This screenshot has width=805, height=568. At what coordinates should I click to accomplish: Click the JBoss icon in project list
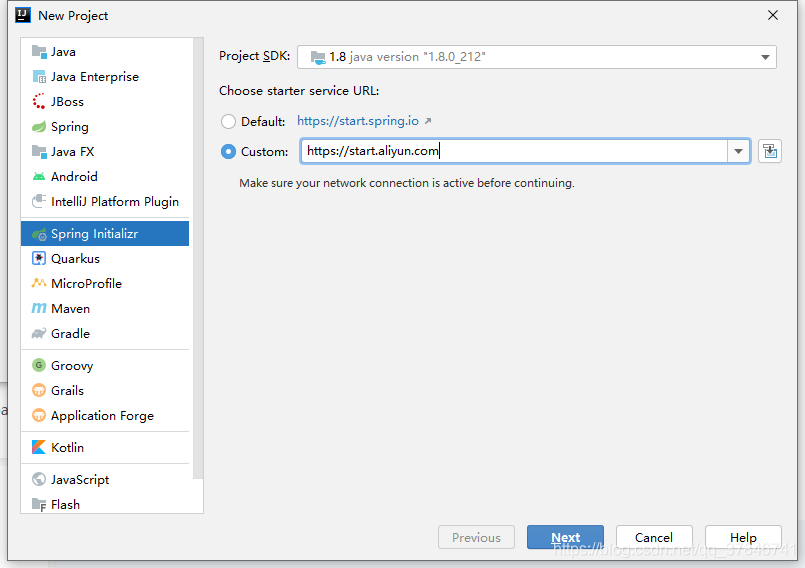click(39, 102)
